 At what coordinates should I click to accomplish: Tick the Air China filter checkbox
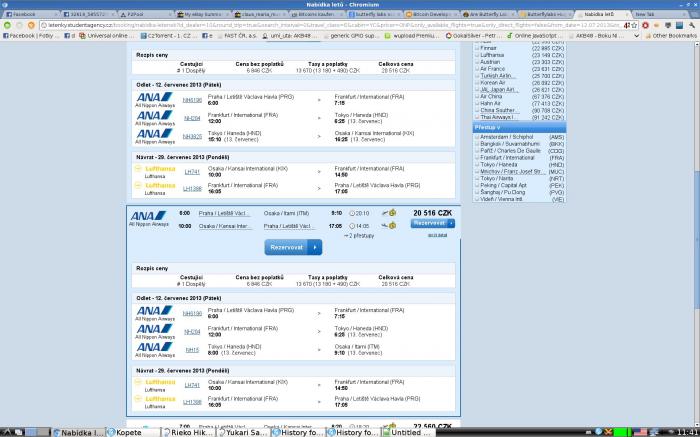tap(477, 96)
